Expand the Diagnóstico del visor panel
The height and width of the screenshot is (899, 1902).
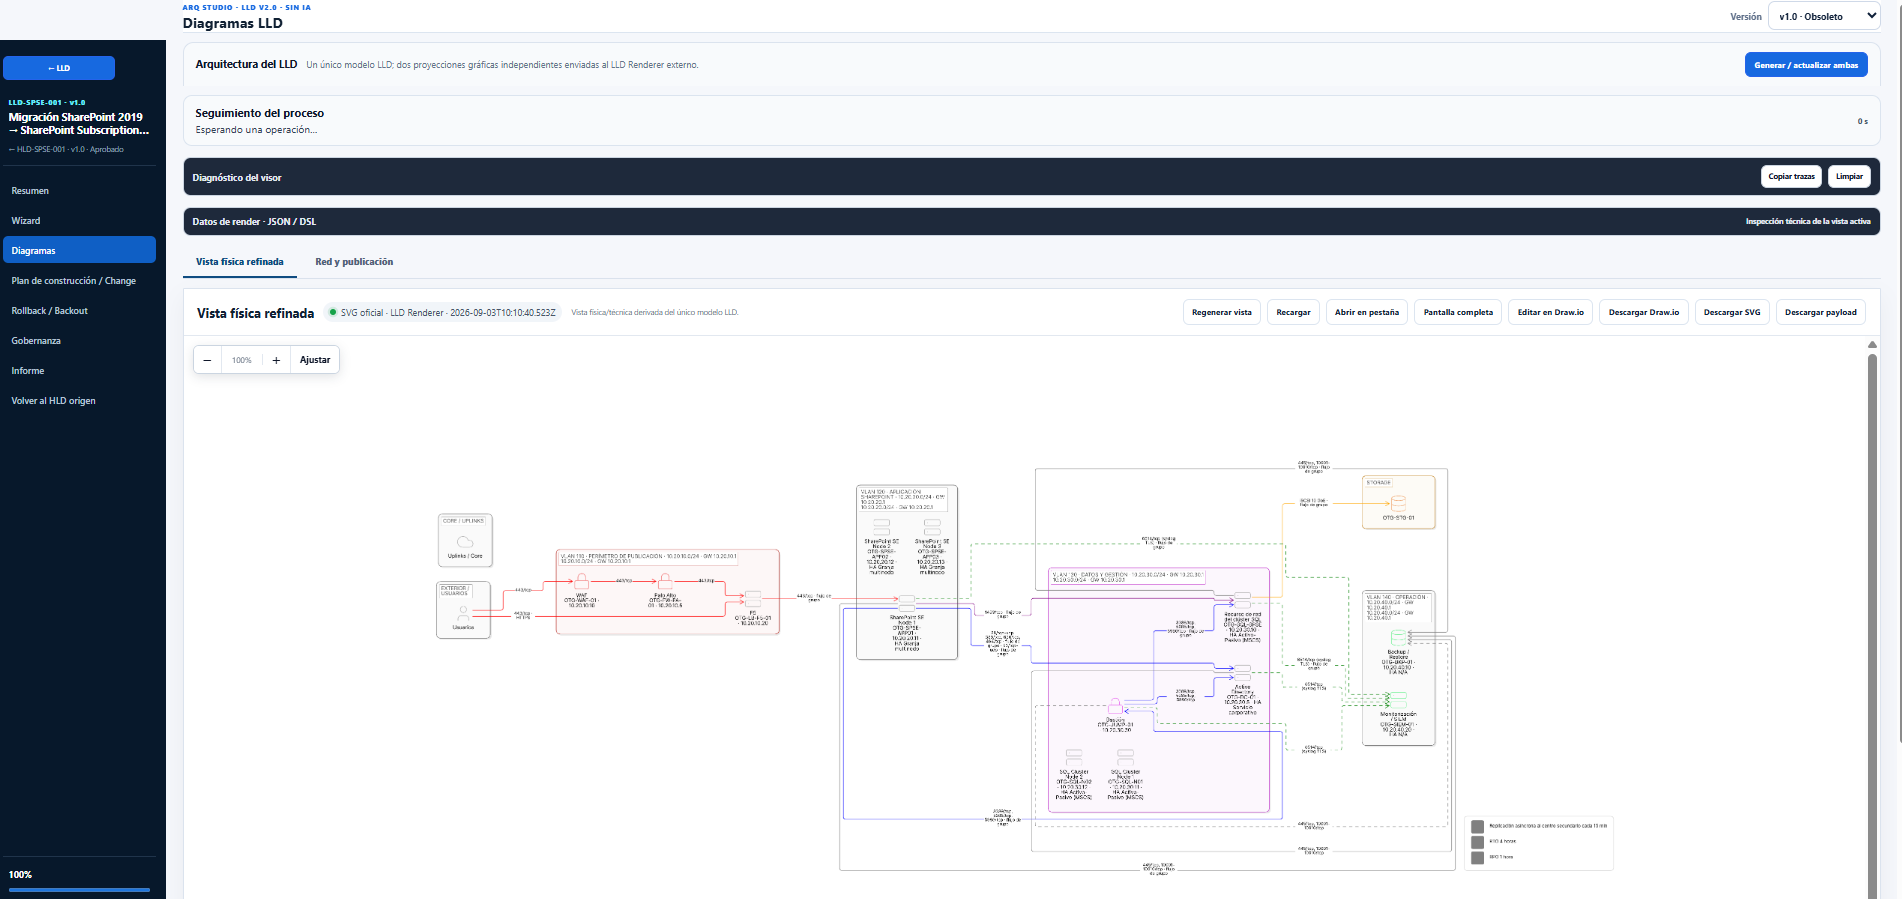(x=1031, y=177)
